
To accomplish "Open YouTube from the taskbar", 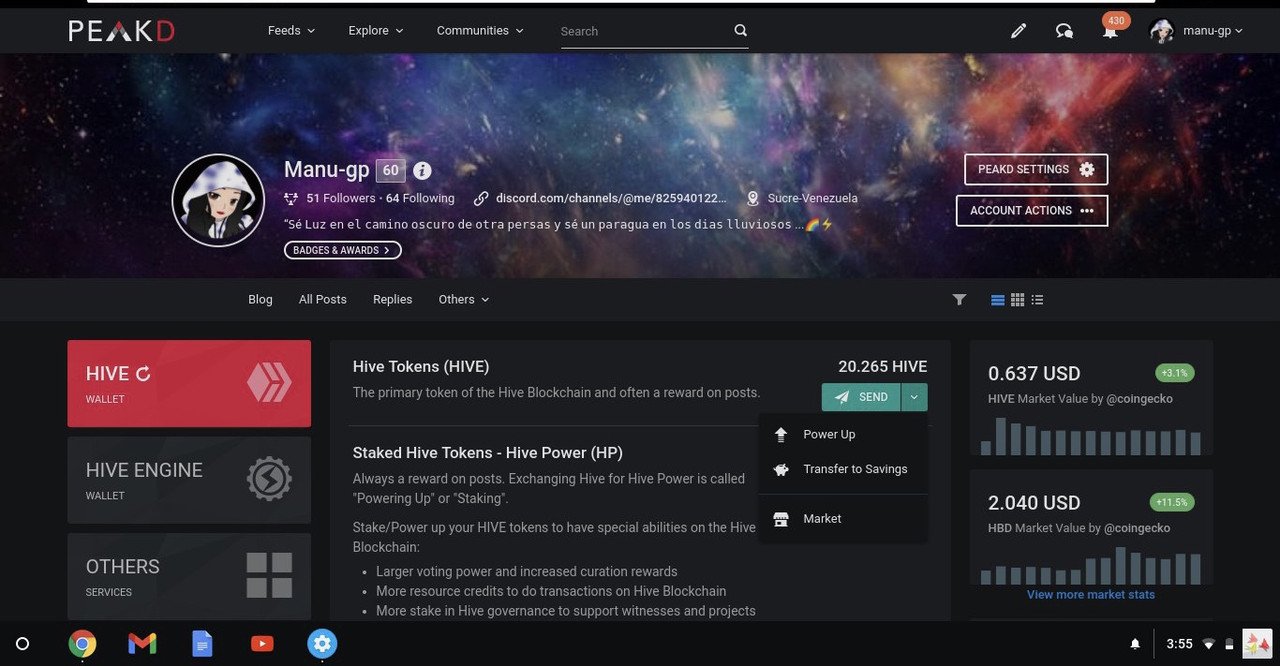I will 262,643.
